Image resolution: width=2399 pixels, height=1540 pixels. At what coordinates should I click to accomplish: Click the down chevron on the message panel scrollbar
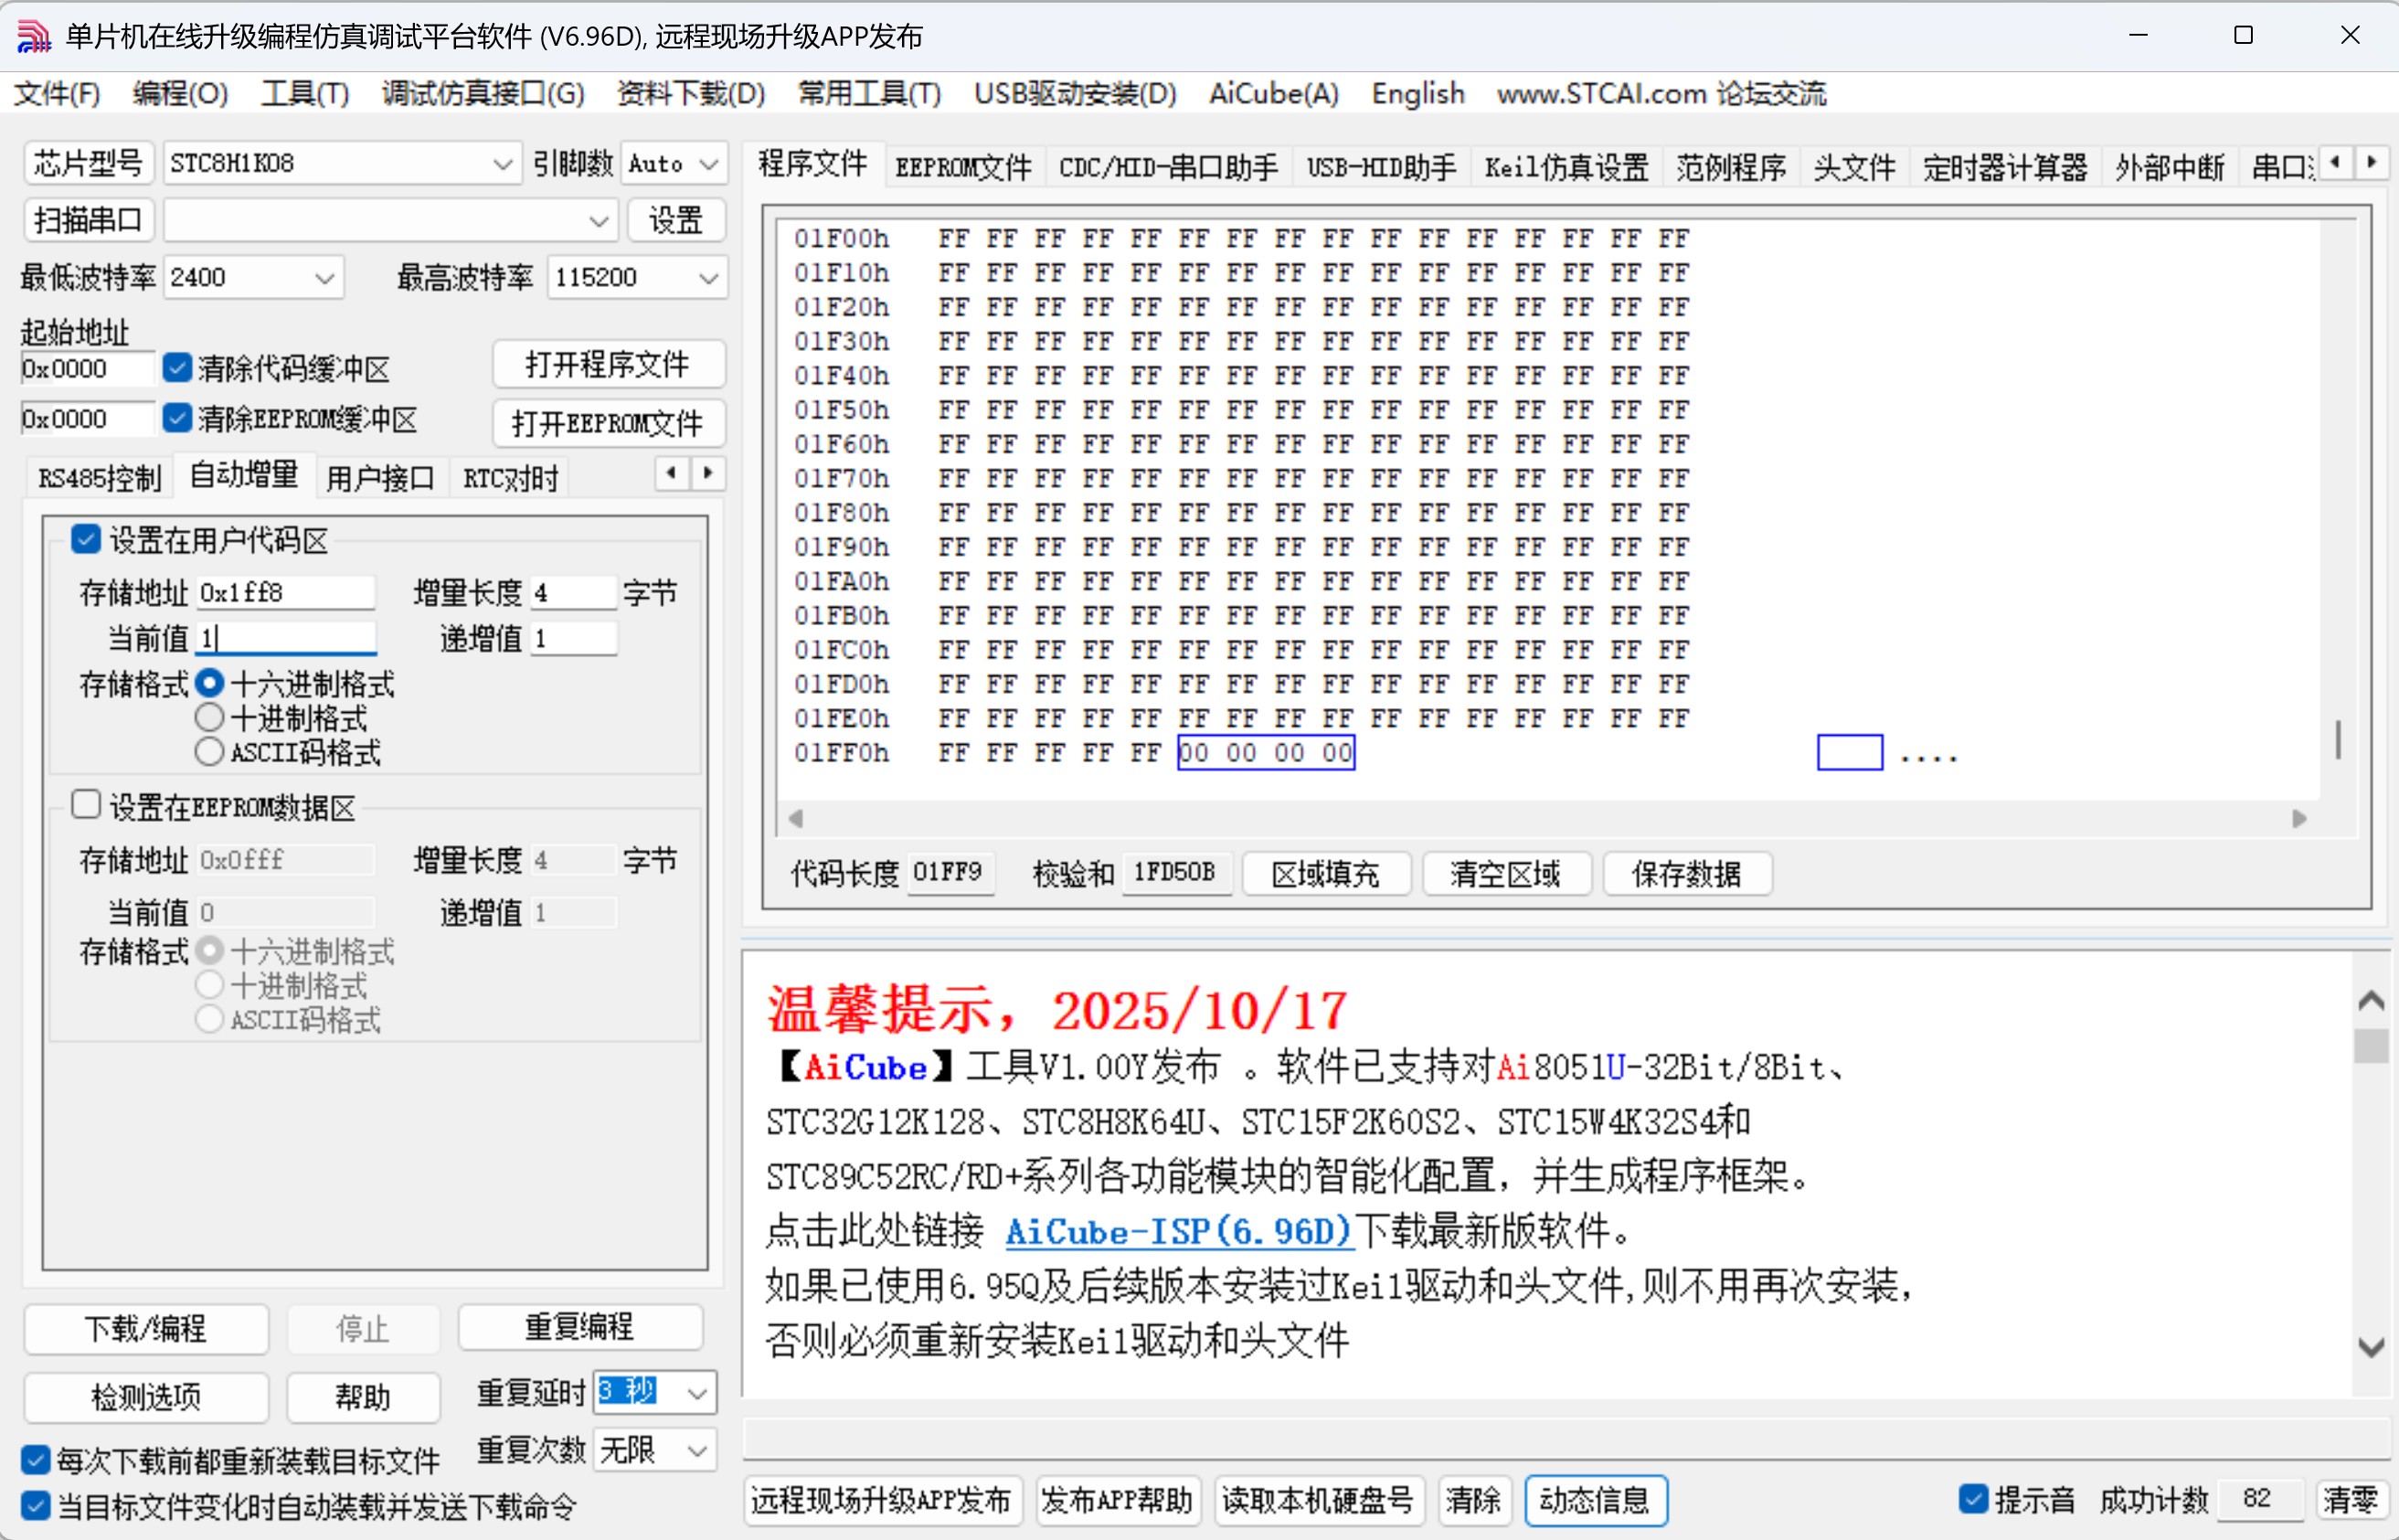pos(2371,1345)
